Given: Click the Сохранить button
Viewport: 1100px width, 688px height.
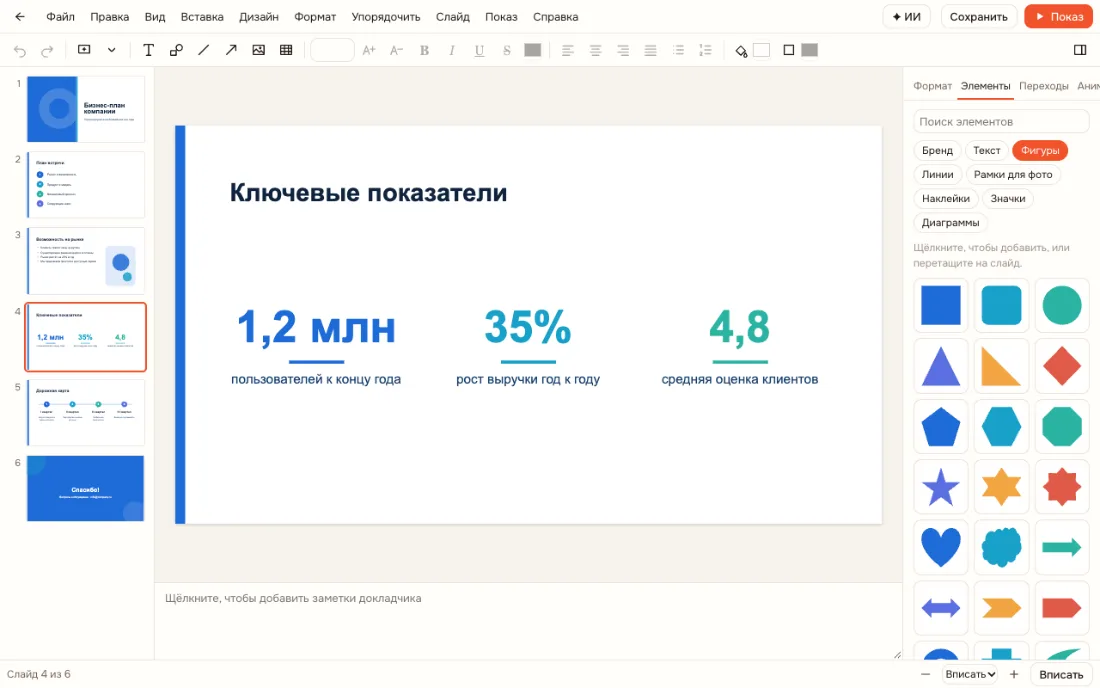Looking at the screenshot, I should coord(979,17).
